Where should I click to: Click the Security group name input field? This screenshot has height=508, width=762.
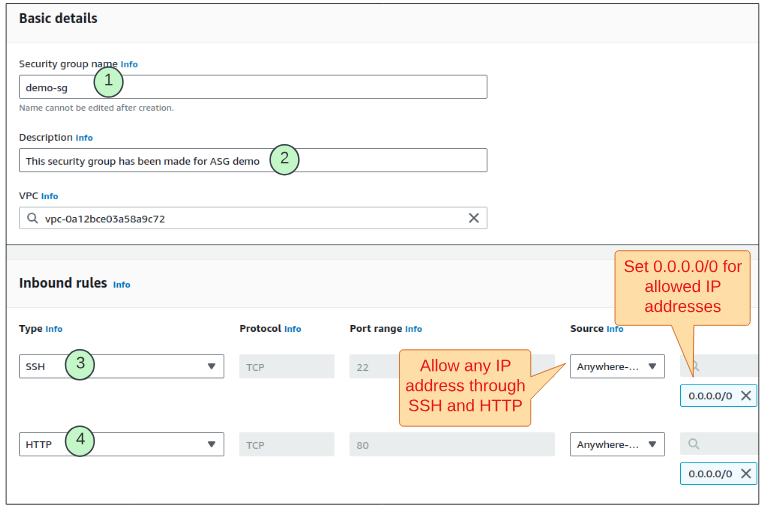pos(300,87)
